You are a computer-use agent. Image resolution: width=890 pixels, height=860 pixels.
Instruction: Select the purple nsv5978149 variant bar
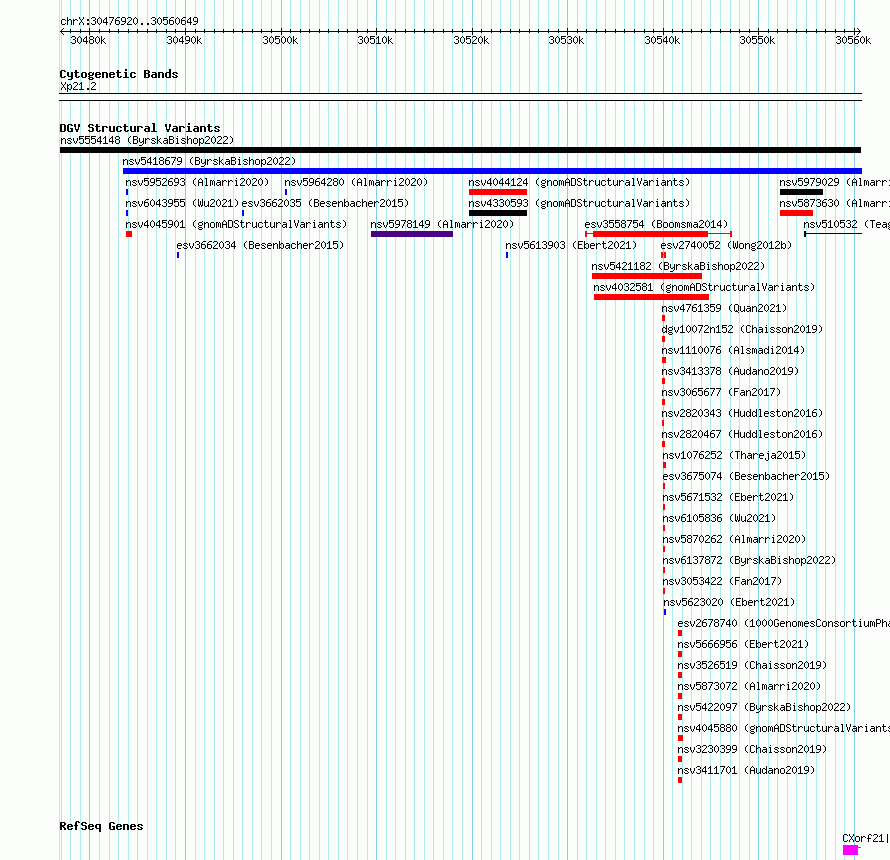(x=412, y=234)
